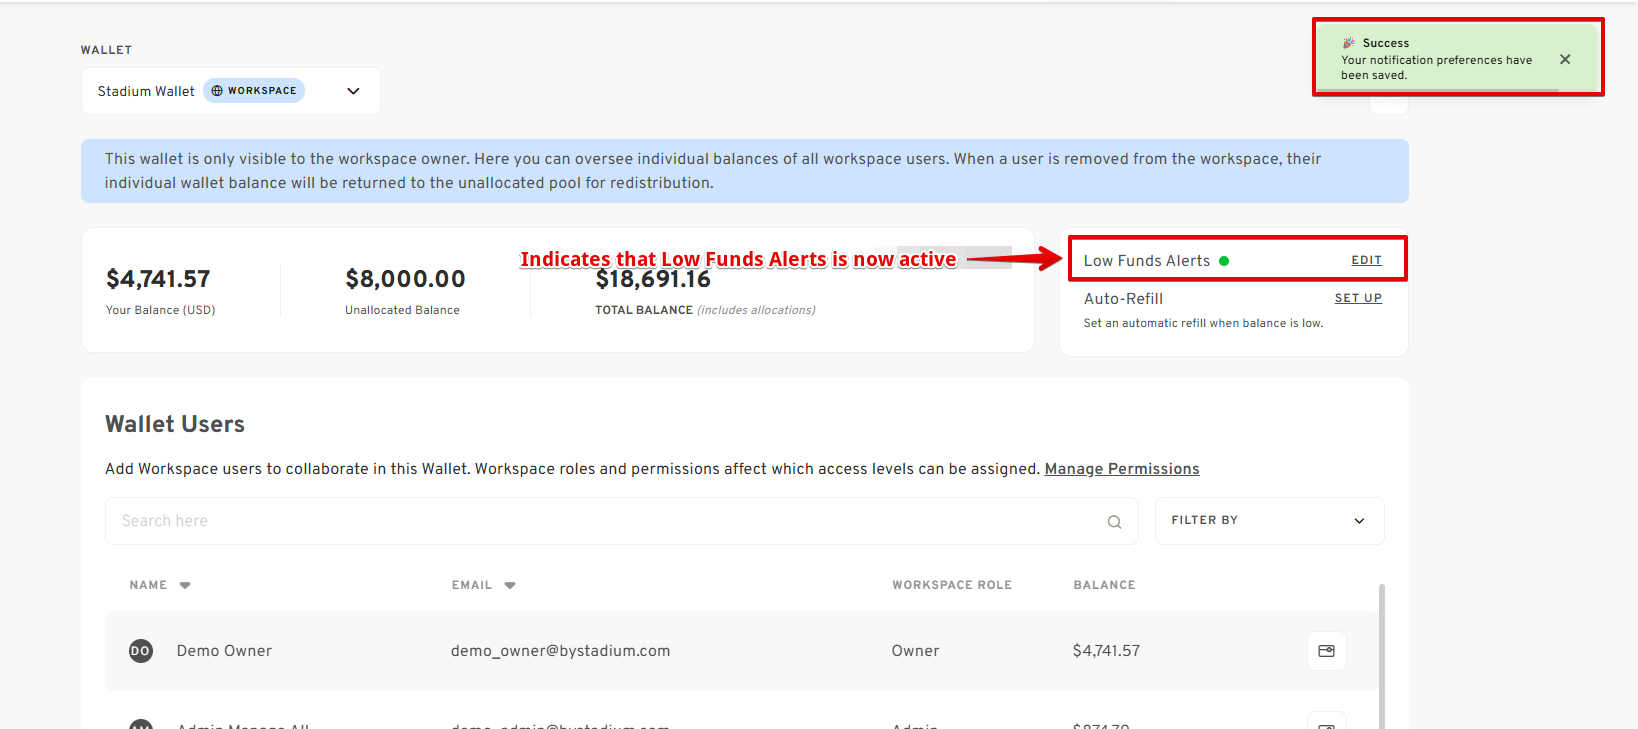The width and height of the screenshot is (1638, 729).
Task: Click the WORKSPACE ROLE column header
Action: (x=952, y=585)
